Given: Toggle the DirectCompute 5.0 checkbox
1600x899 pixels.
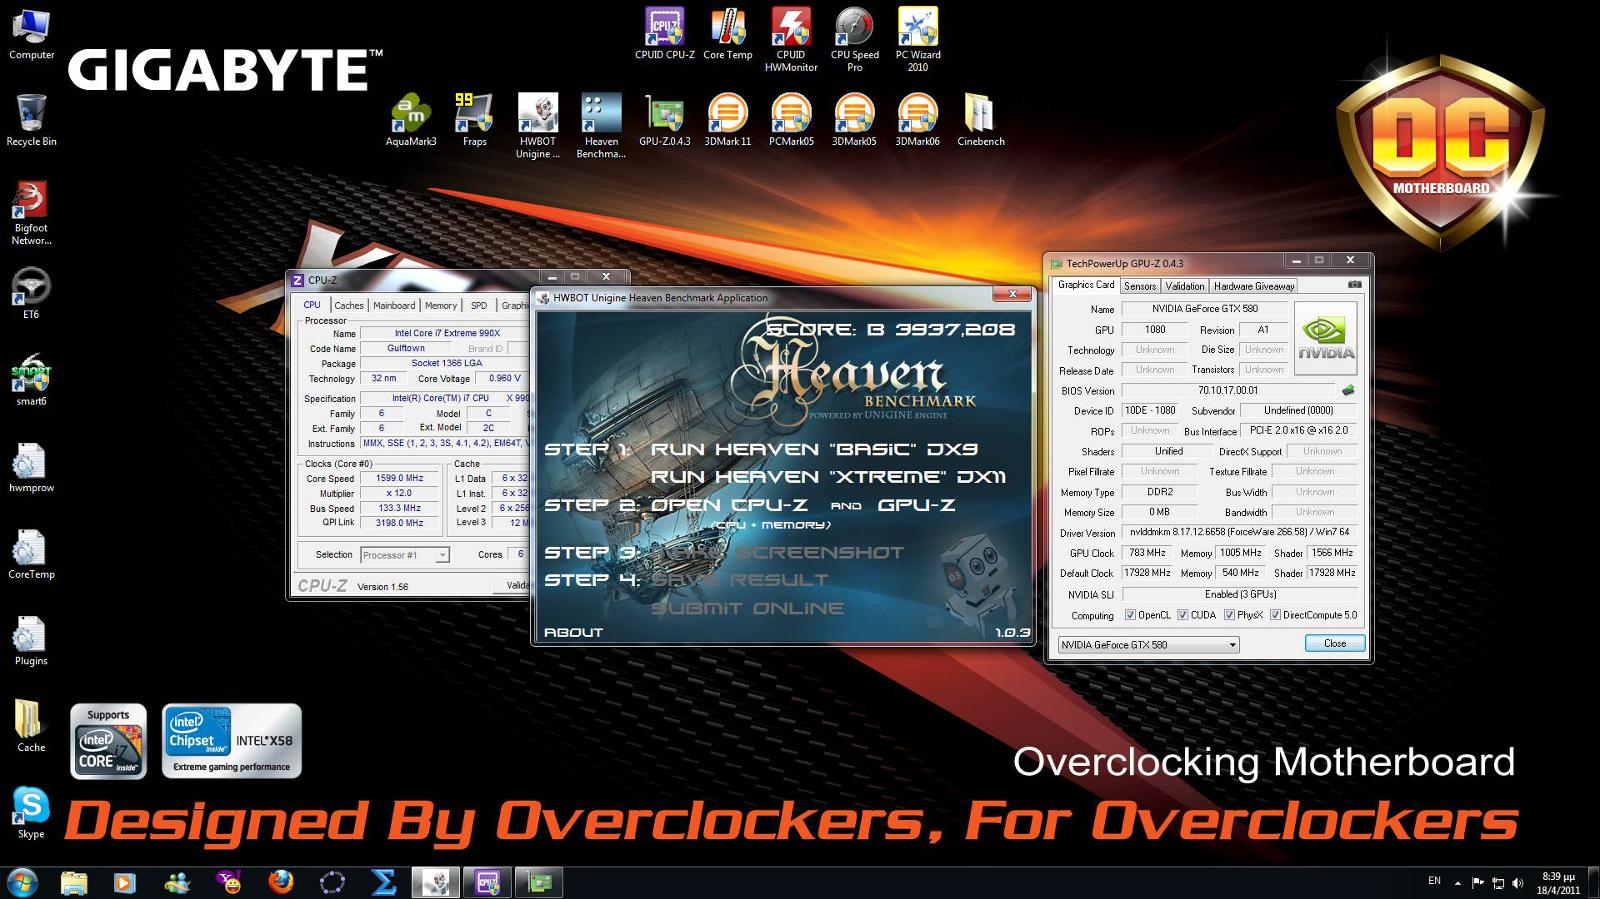Looking at the screenshot, I should click(1275, 615).
